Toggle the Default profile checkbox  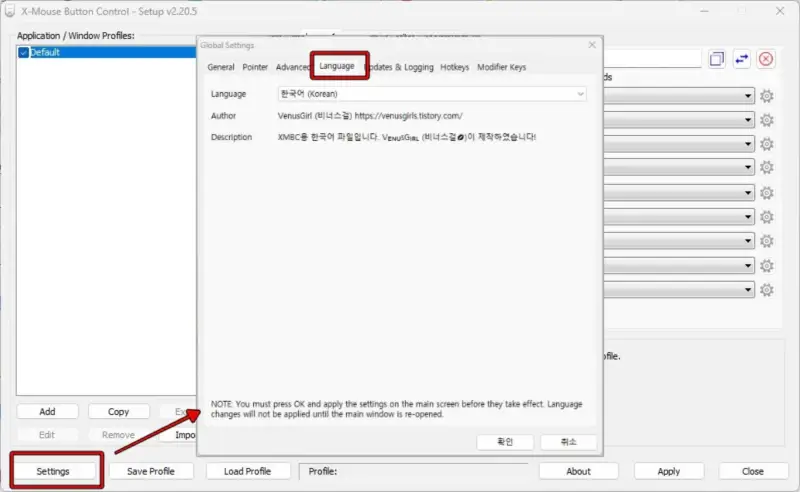pos(23,52)
